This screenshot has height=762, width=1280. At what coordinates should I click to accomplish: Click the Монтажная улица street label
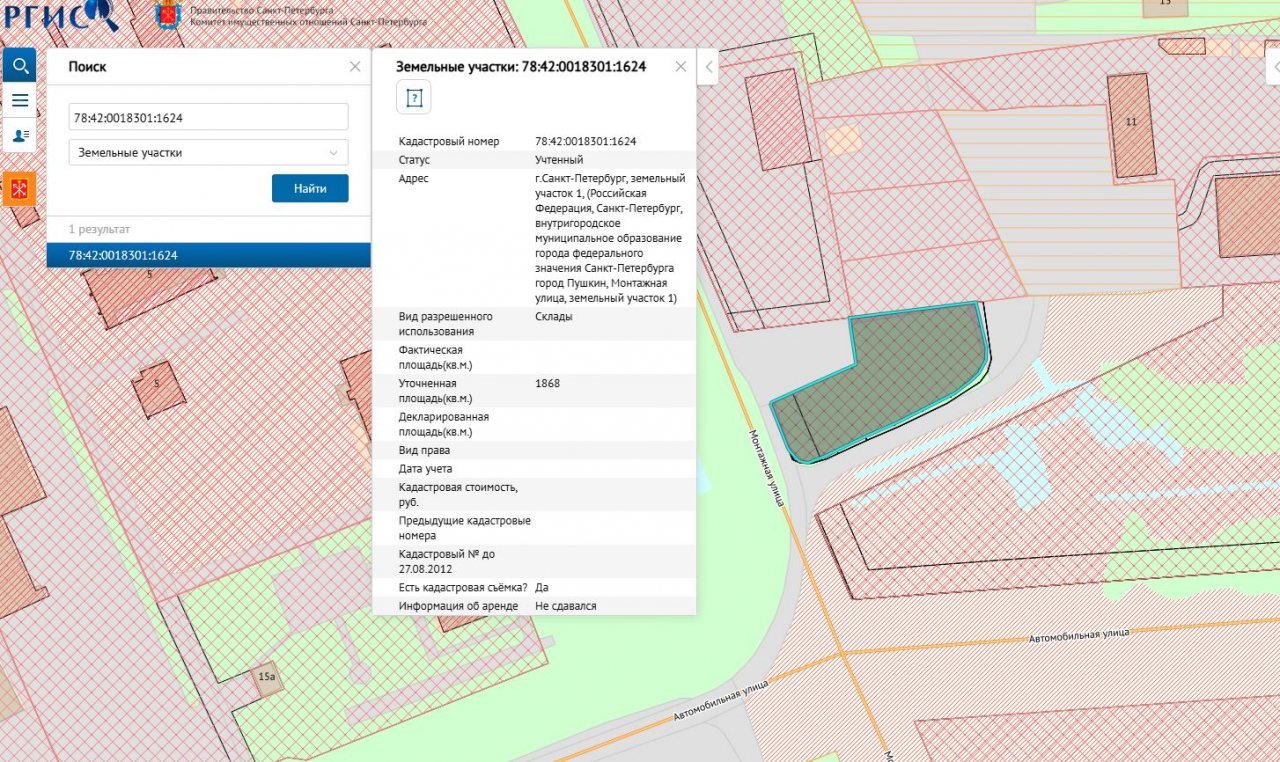coord(766,467)
